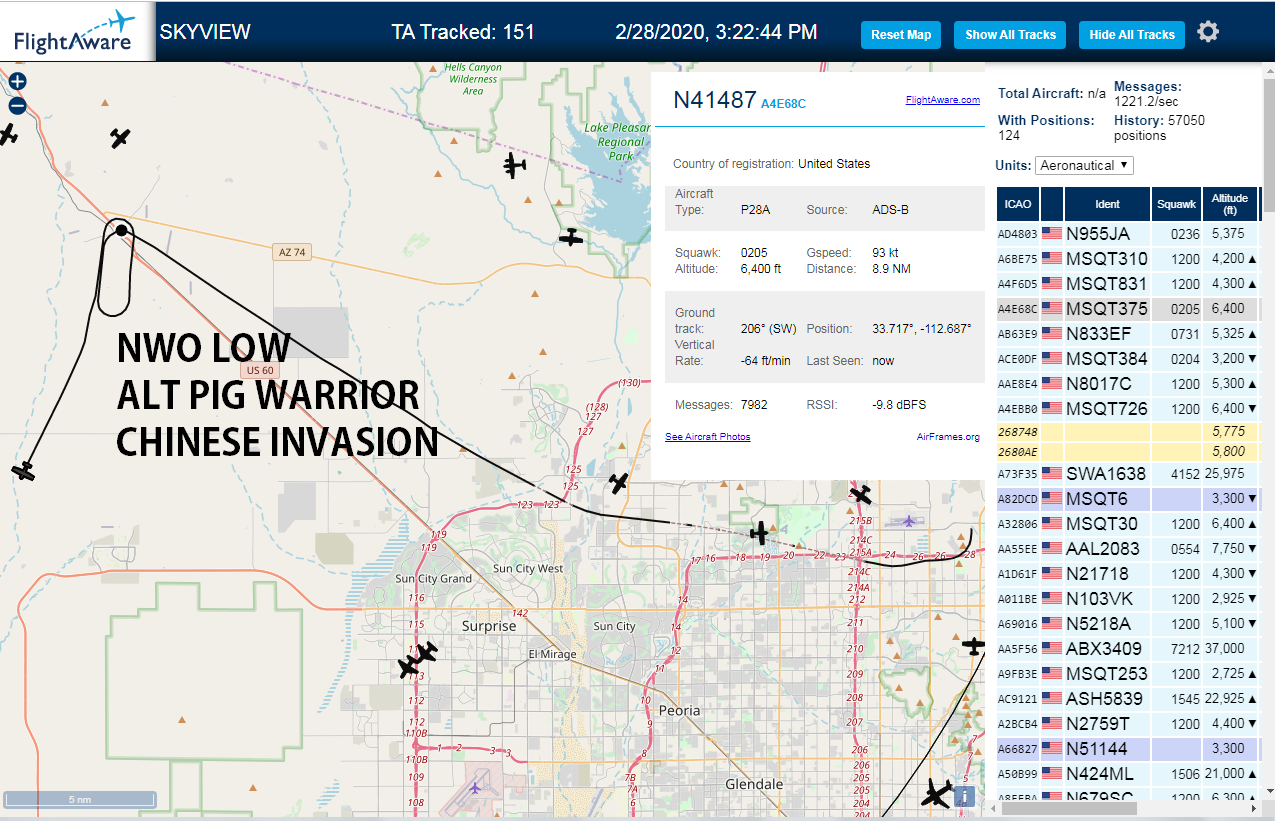Click the N41487 registration title
Image resolution: width=1275 pixels, height=821 pixels.
[x=714, y=100]
